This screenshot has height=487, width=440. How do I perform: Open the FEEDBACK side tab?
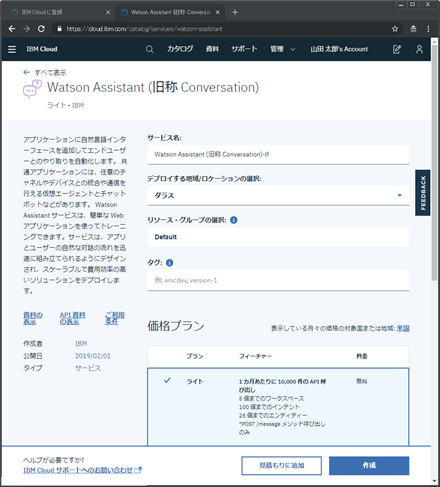coord(423,193)
